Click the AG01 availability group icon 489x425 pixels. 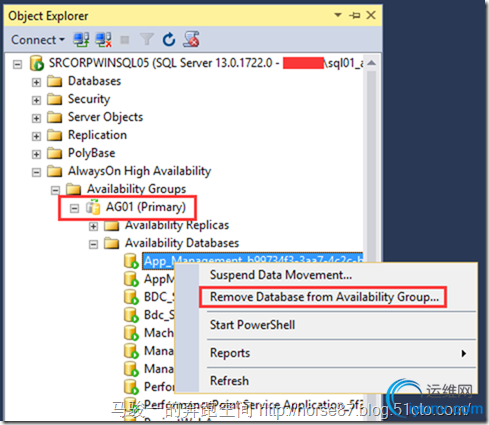coord(93,207)
